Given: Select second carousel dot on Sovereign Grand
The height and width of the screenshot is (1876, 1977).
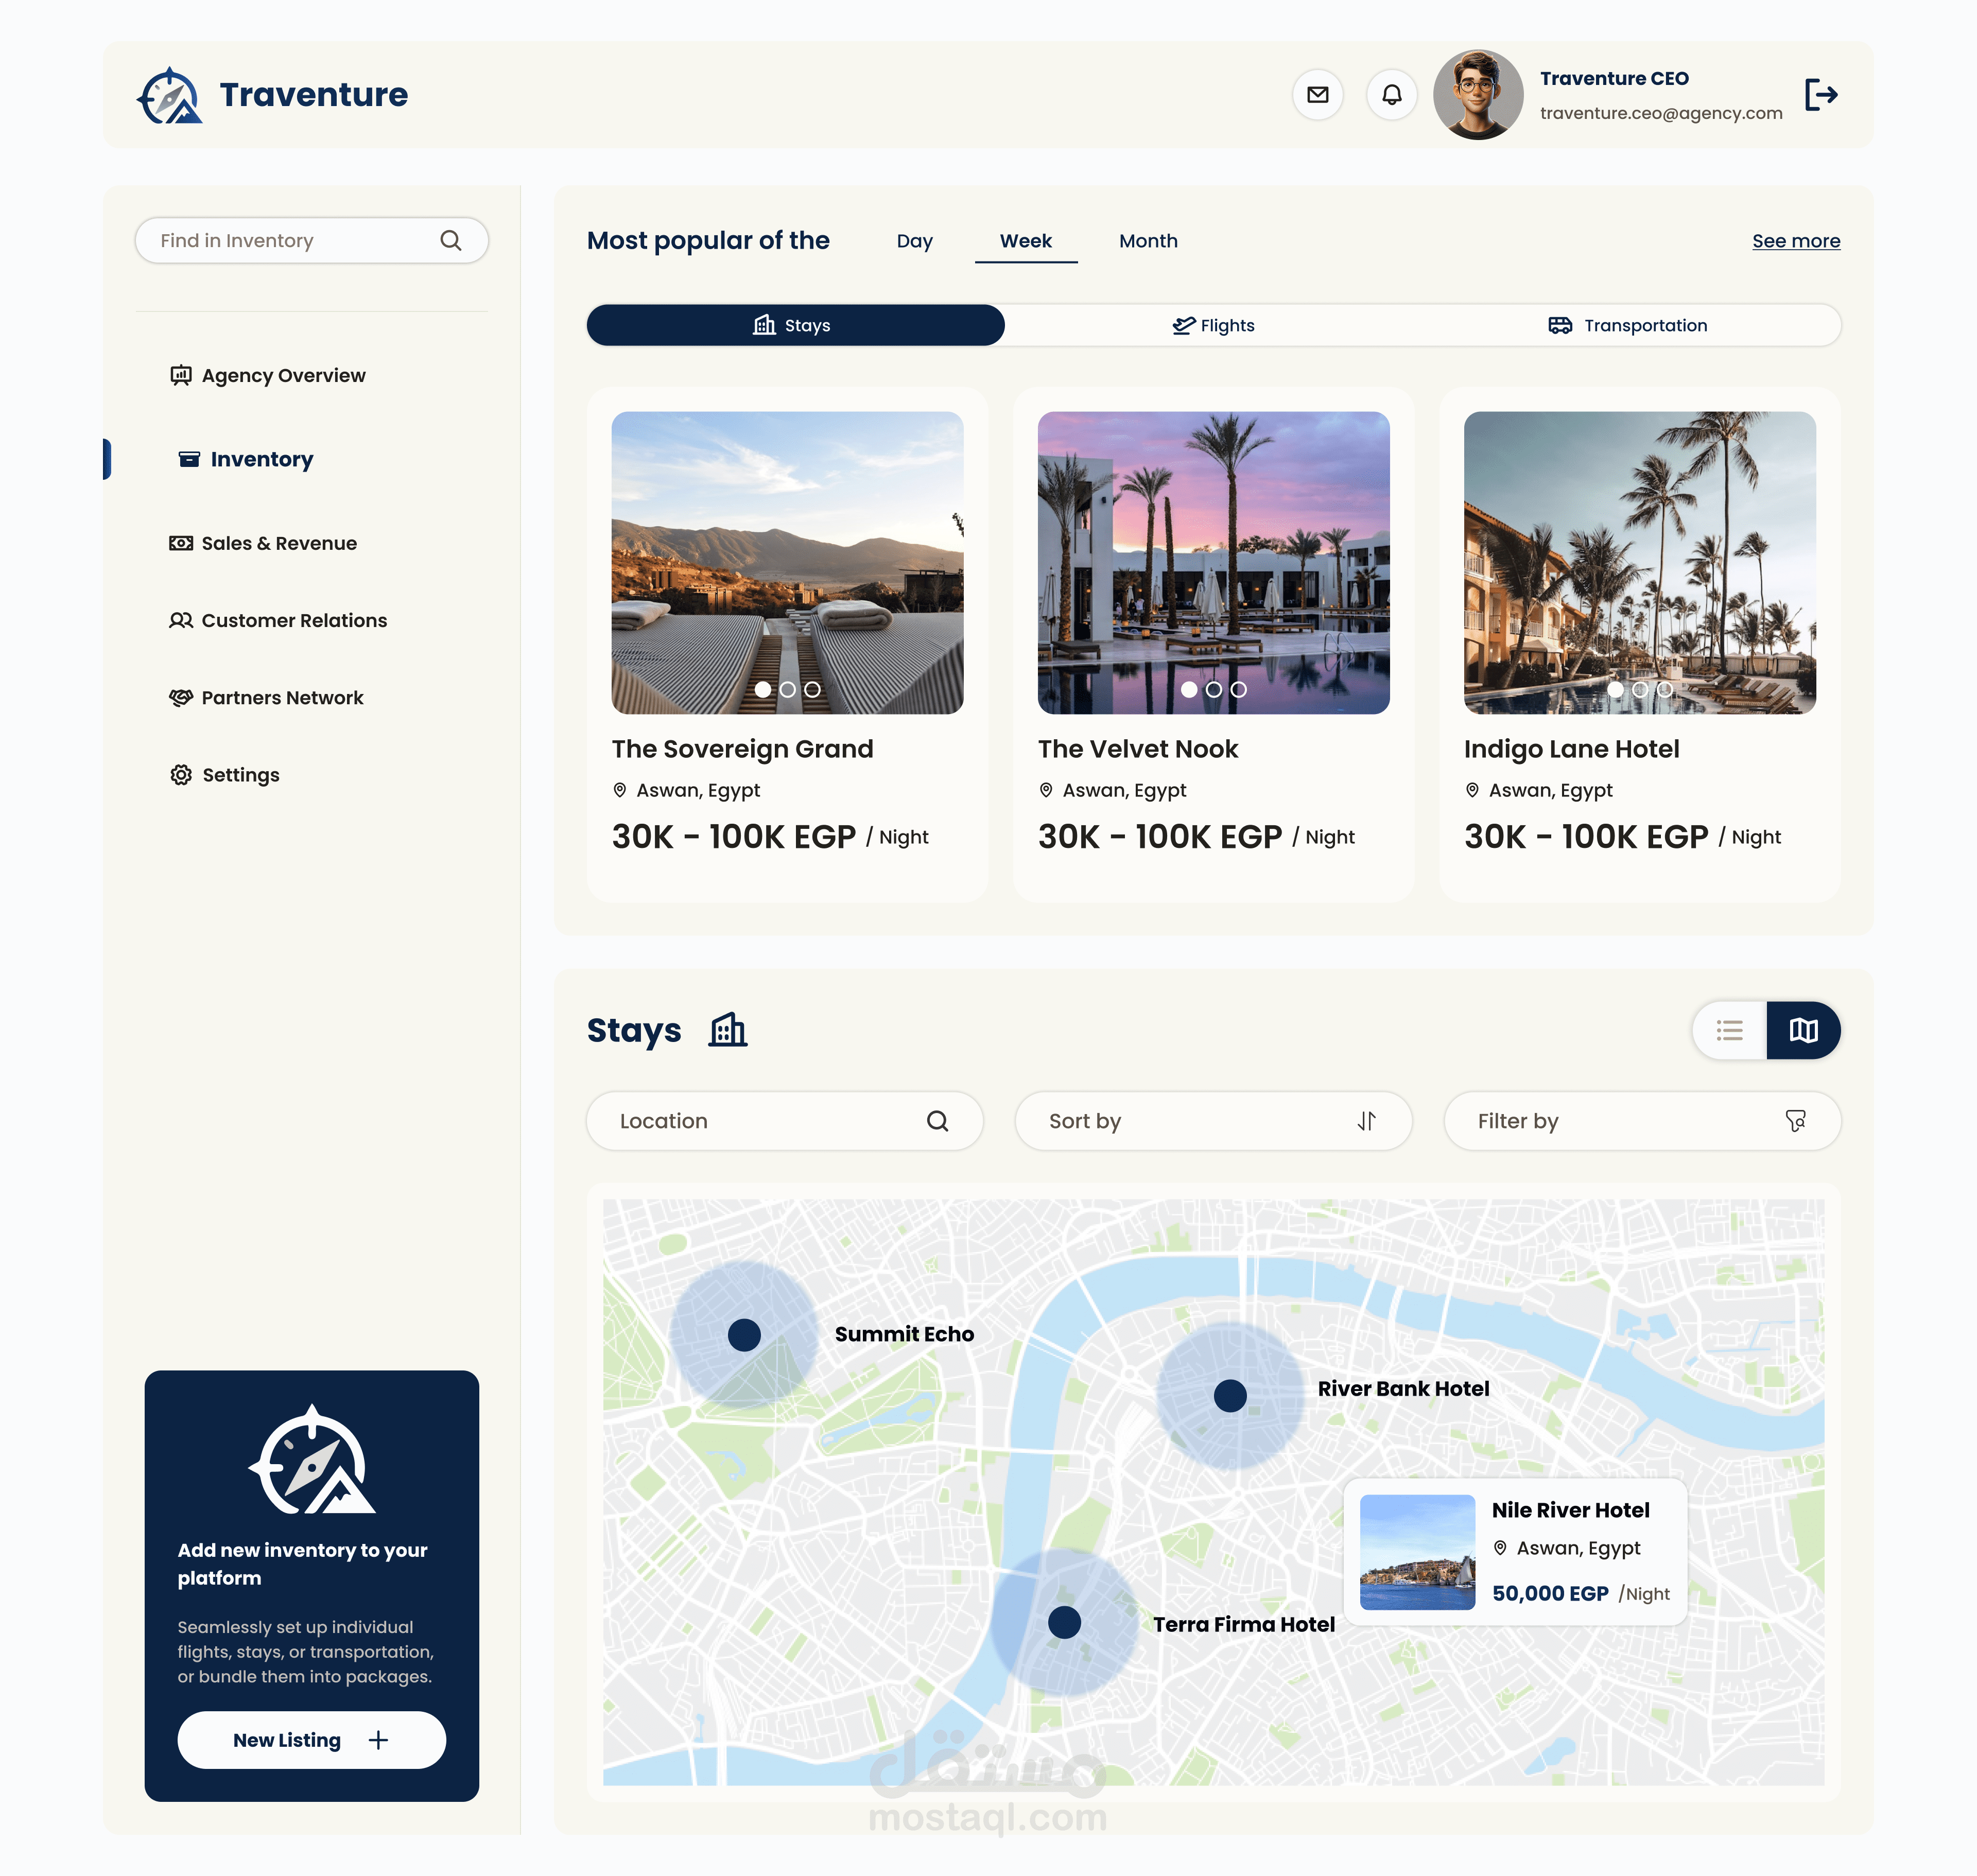Looking at the screenshot, I should click(x=787, y=689).
